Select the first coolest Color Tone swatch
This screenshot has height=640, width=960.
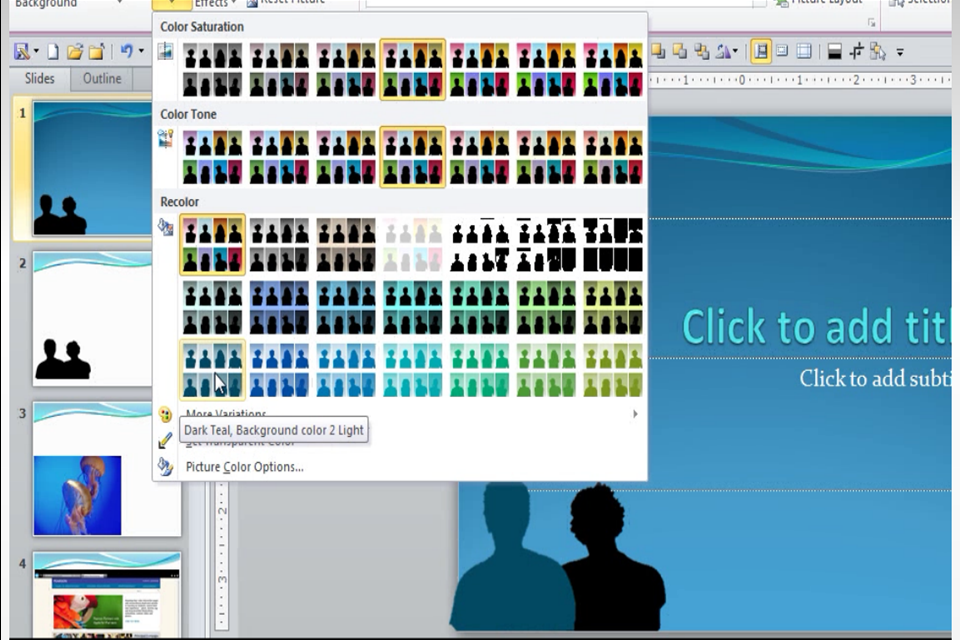click(212, 157)
